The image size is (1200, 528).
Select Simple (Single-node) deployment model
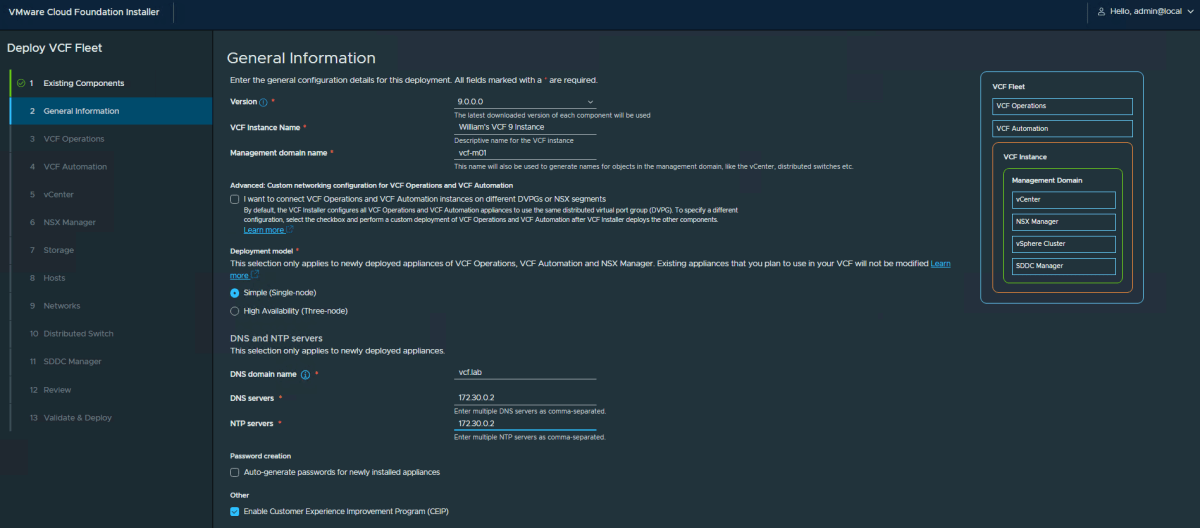pos(234,293)
